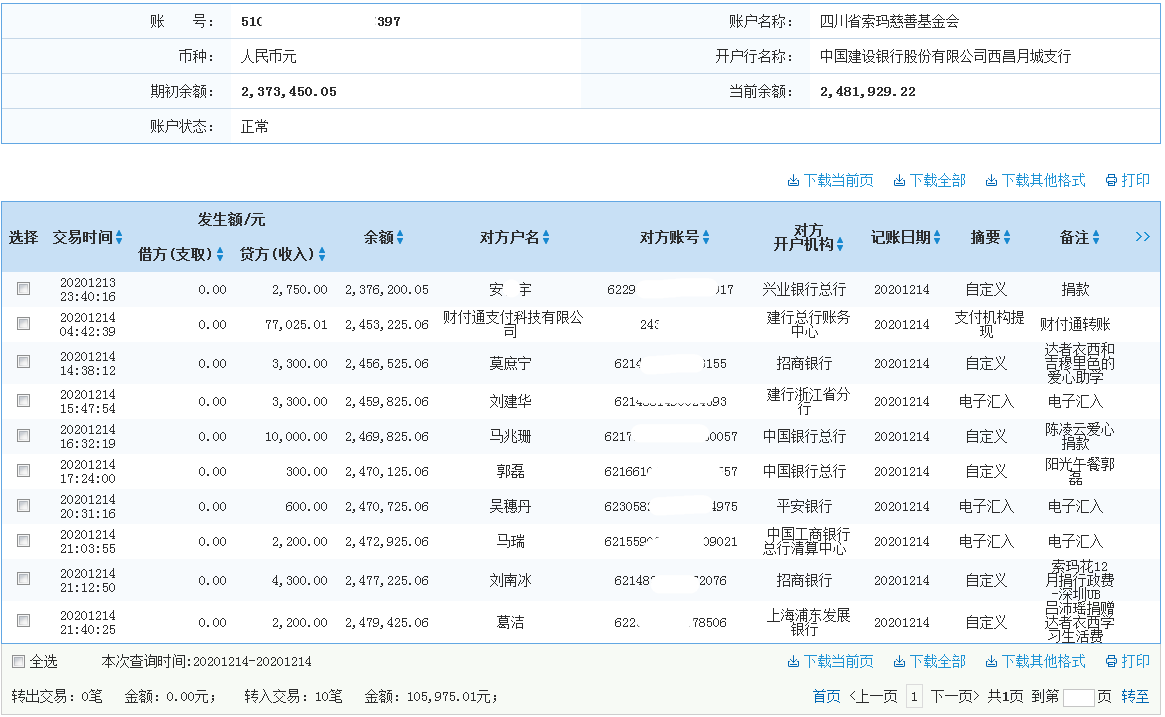The image size is (1165, 717).
Task: Click 兴业银行总行 institution cell
Action: click(x=804, y=290)
